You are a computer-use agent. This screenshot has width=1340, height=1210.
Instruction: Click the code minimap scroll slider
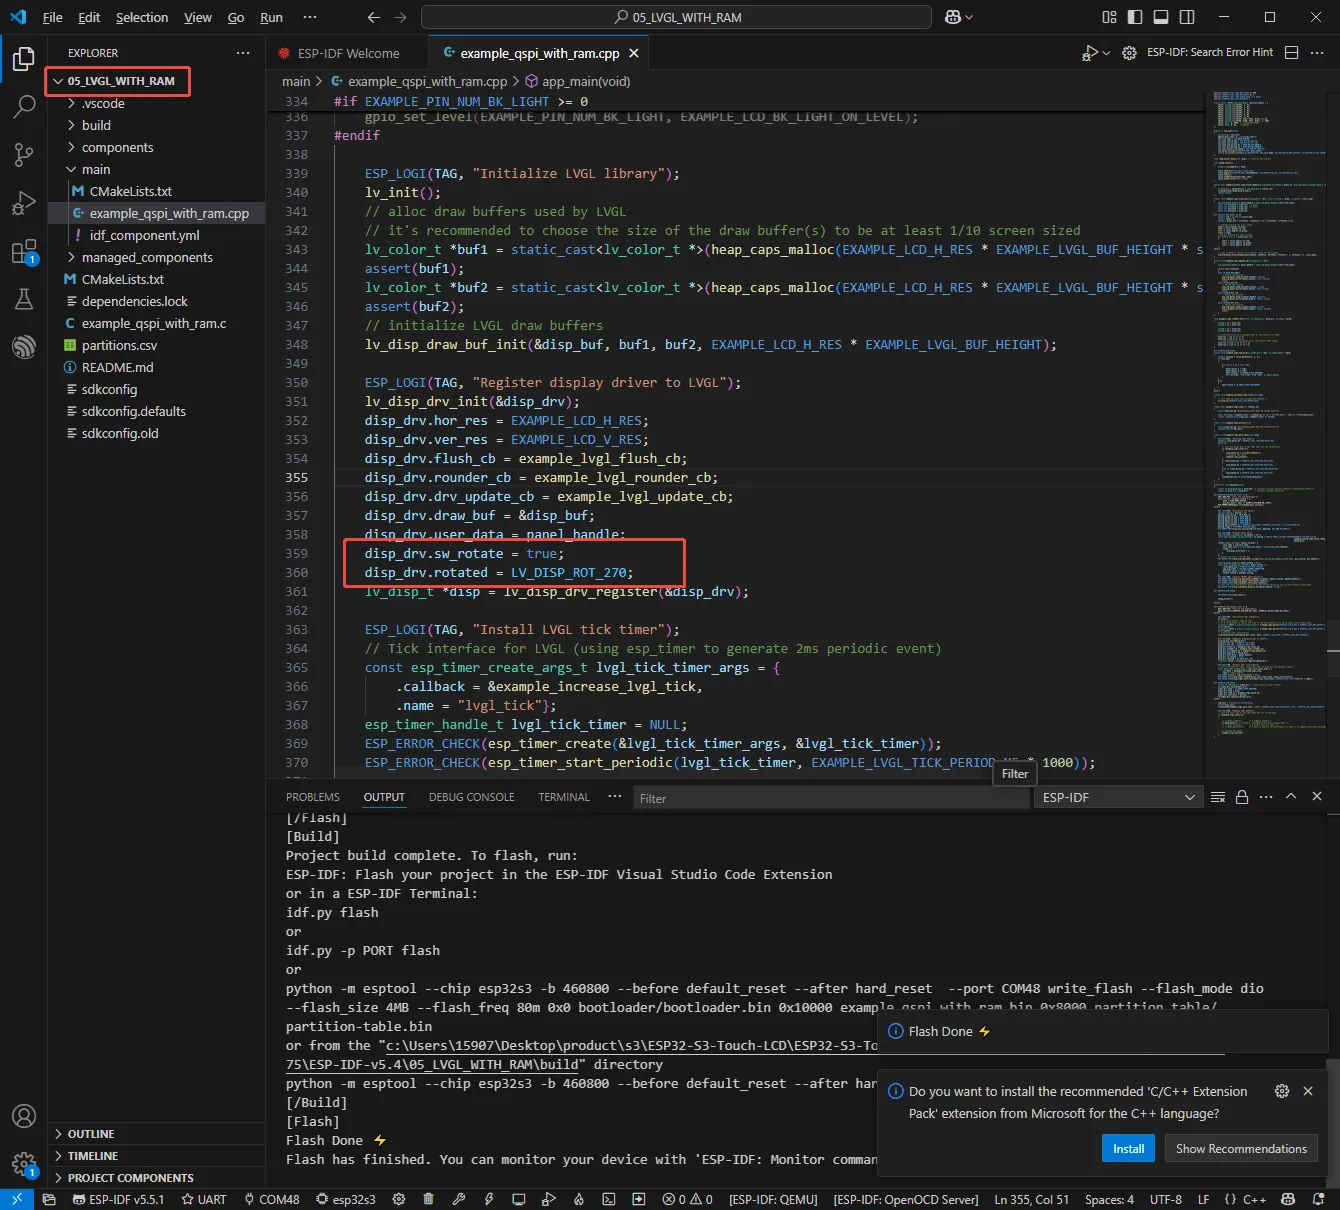[x=1332, y=650]
